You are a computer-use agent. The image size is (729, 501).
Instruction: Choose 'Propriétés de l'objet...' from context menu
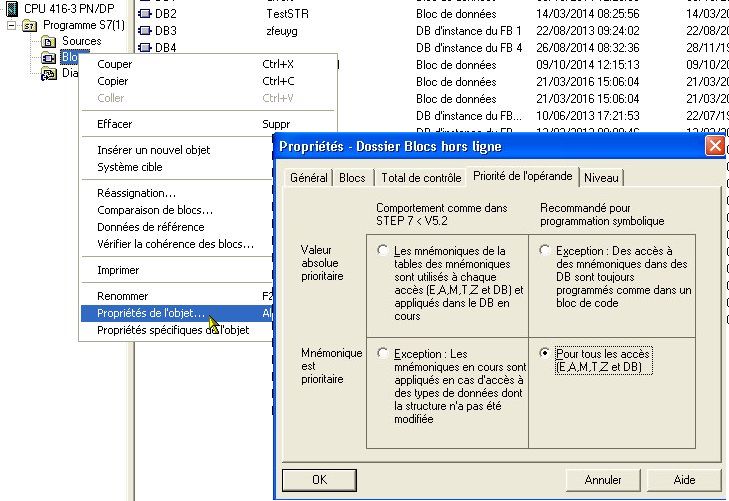pos(151,313)
